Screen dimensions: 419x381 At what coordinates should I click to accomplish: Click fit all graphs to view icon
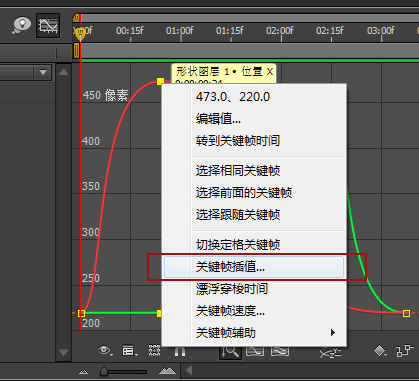click(x=280, y=351)
